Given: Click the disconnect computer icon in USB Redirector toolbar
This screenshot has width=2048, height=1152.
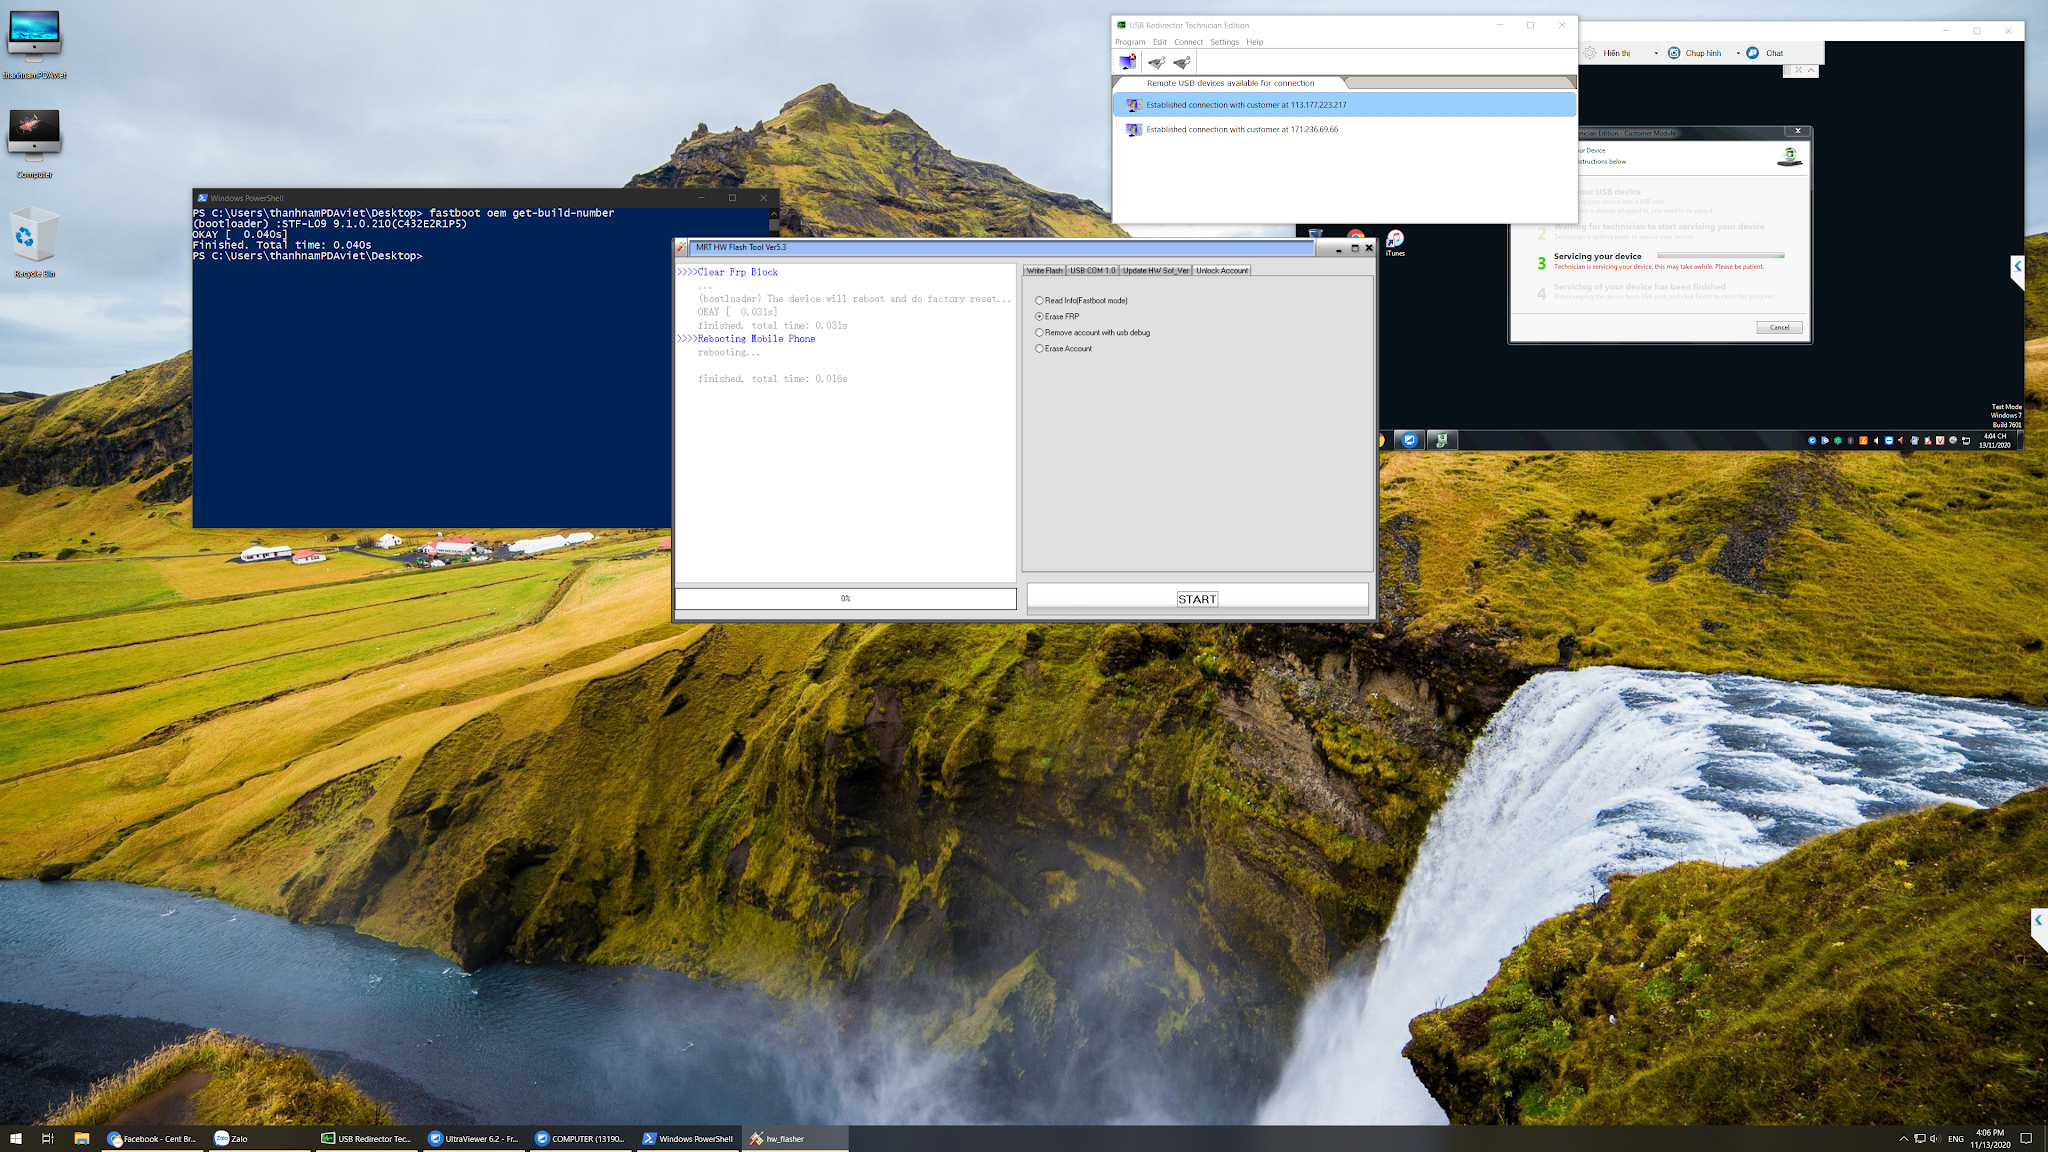Looking at the screenshot, I should (x=1128, y=62).
